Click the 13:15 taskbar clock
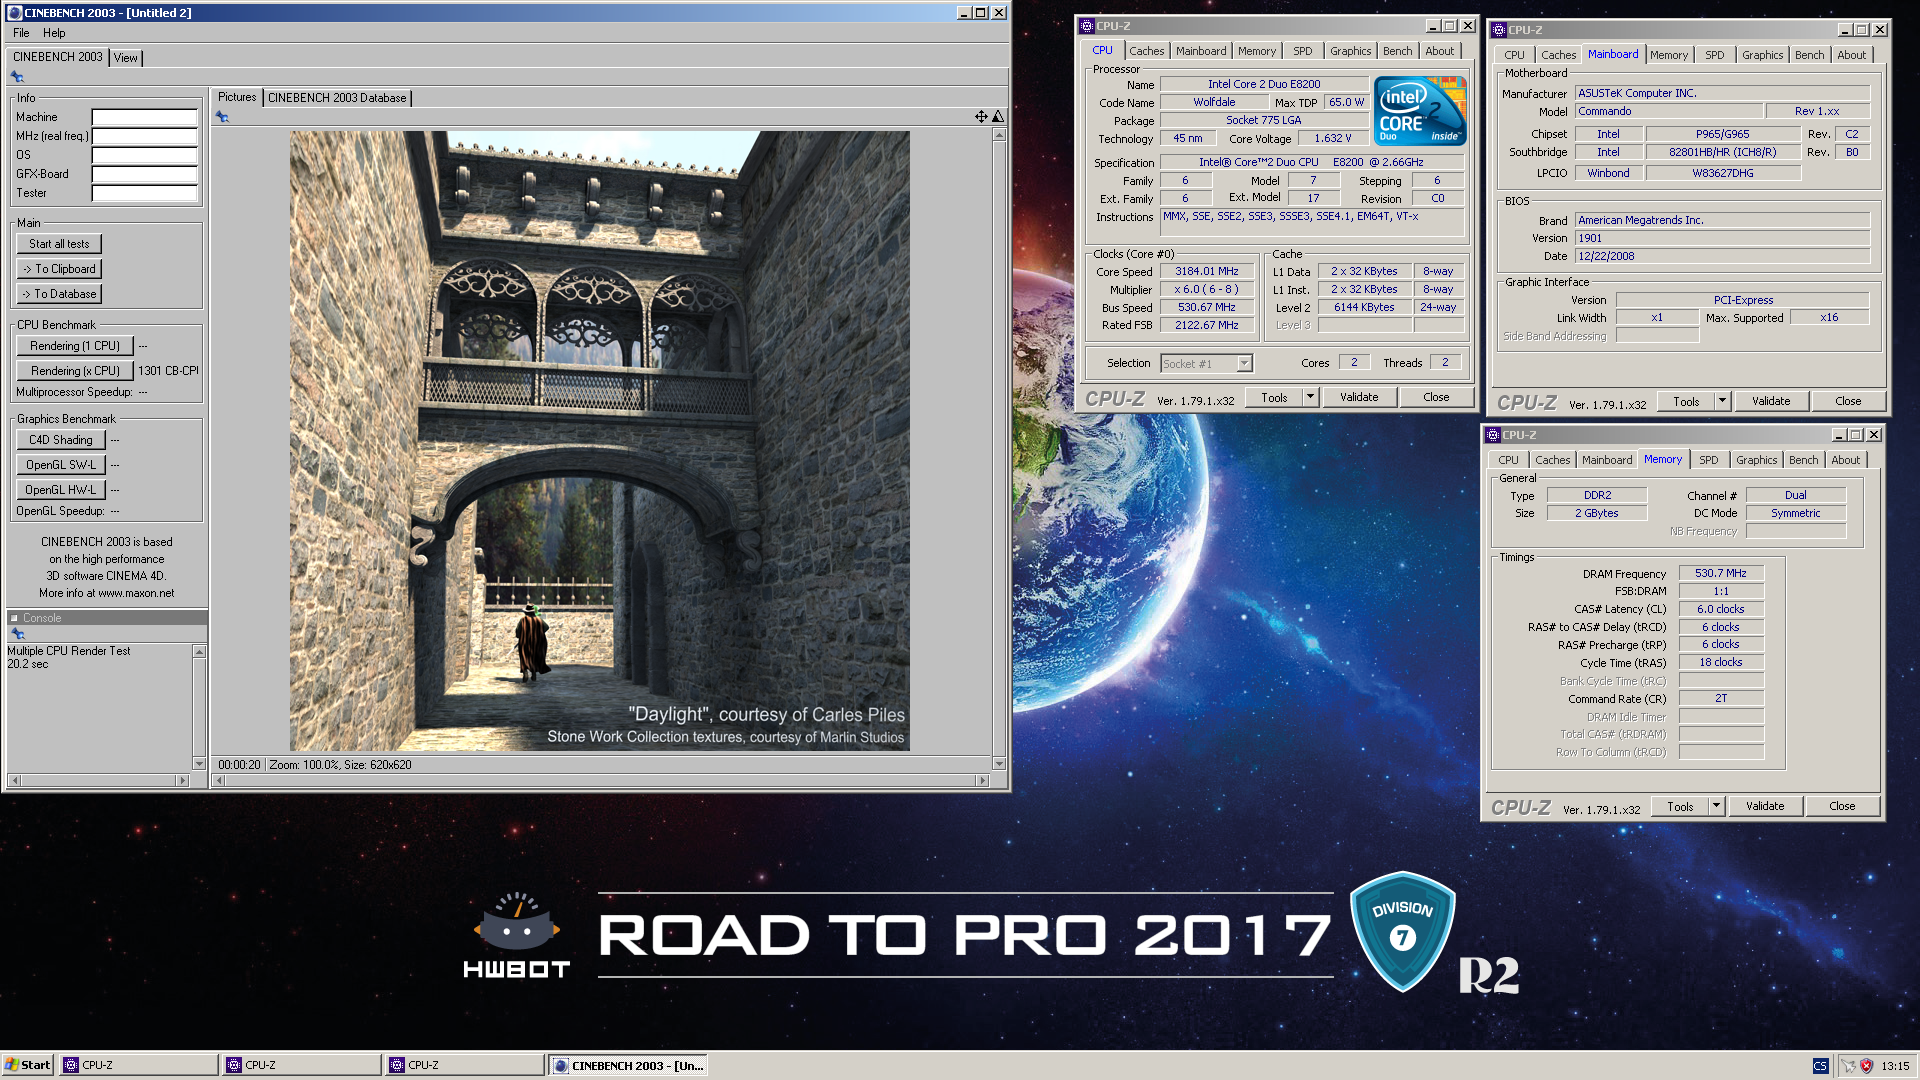The width and height of the screenshot is (1920, 1080). (x=1894, y=1066)
